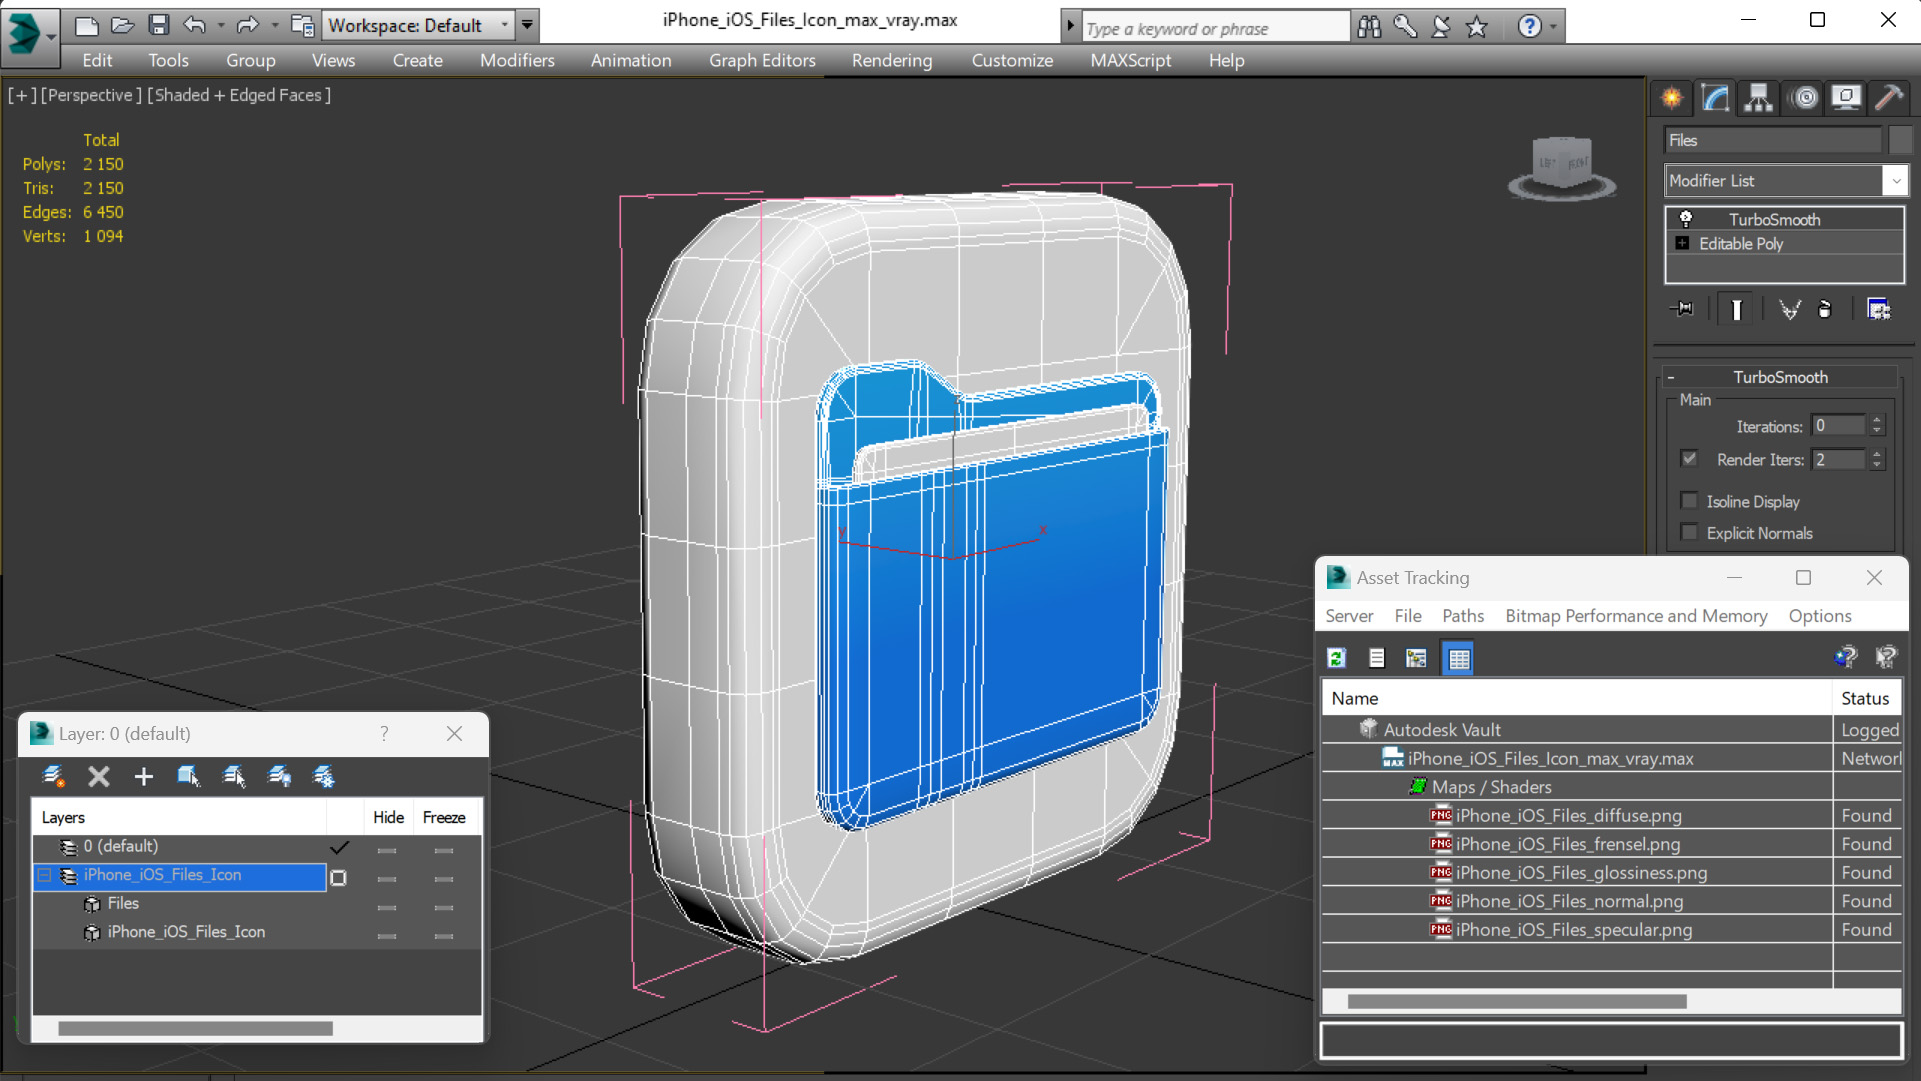The width and height of the screenshot is (1921, 1081).
Task: Click Select Highlighted Objects and Layers icon
Action: pos(188,776)
